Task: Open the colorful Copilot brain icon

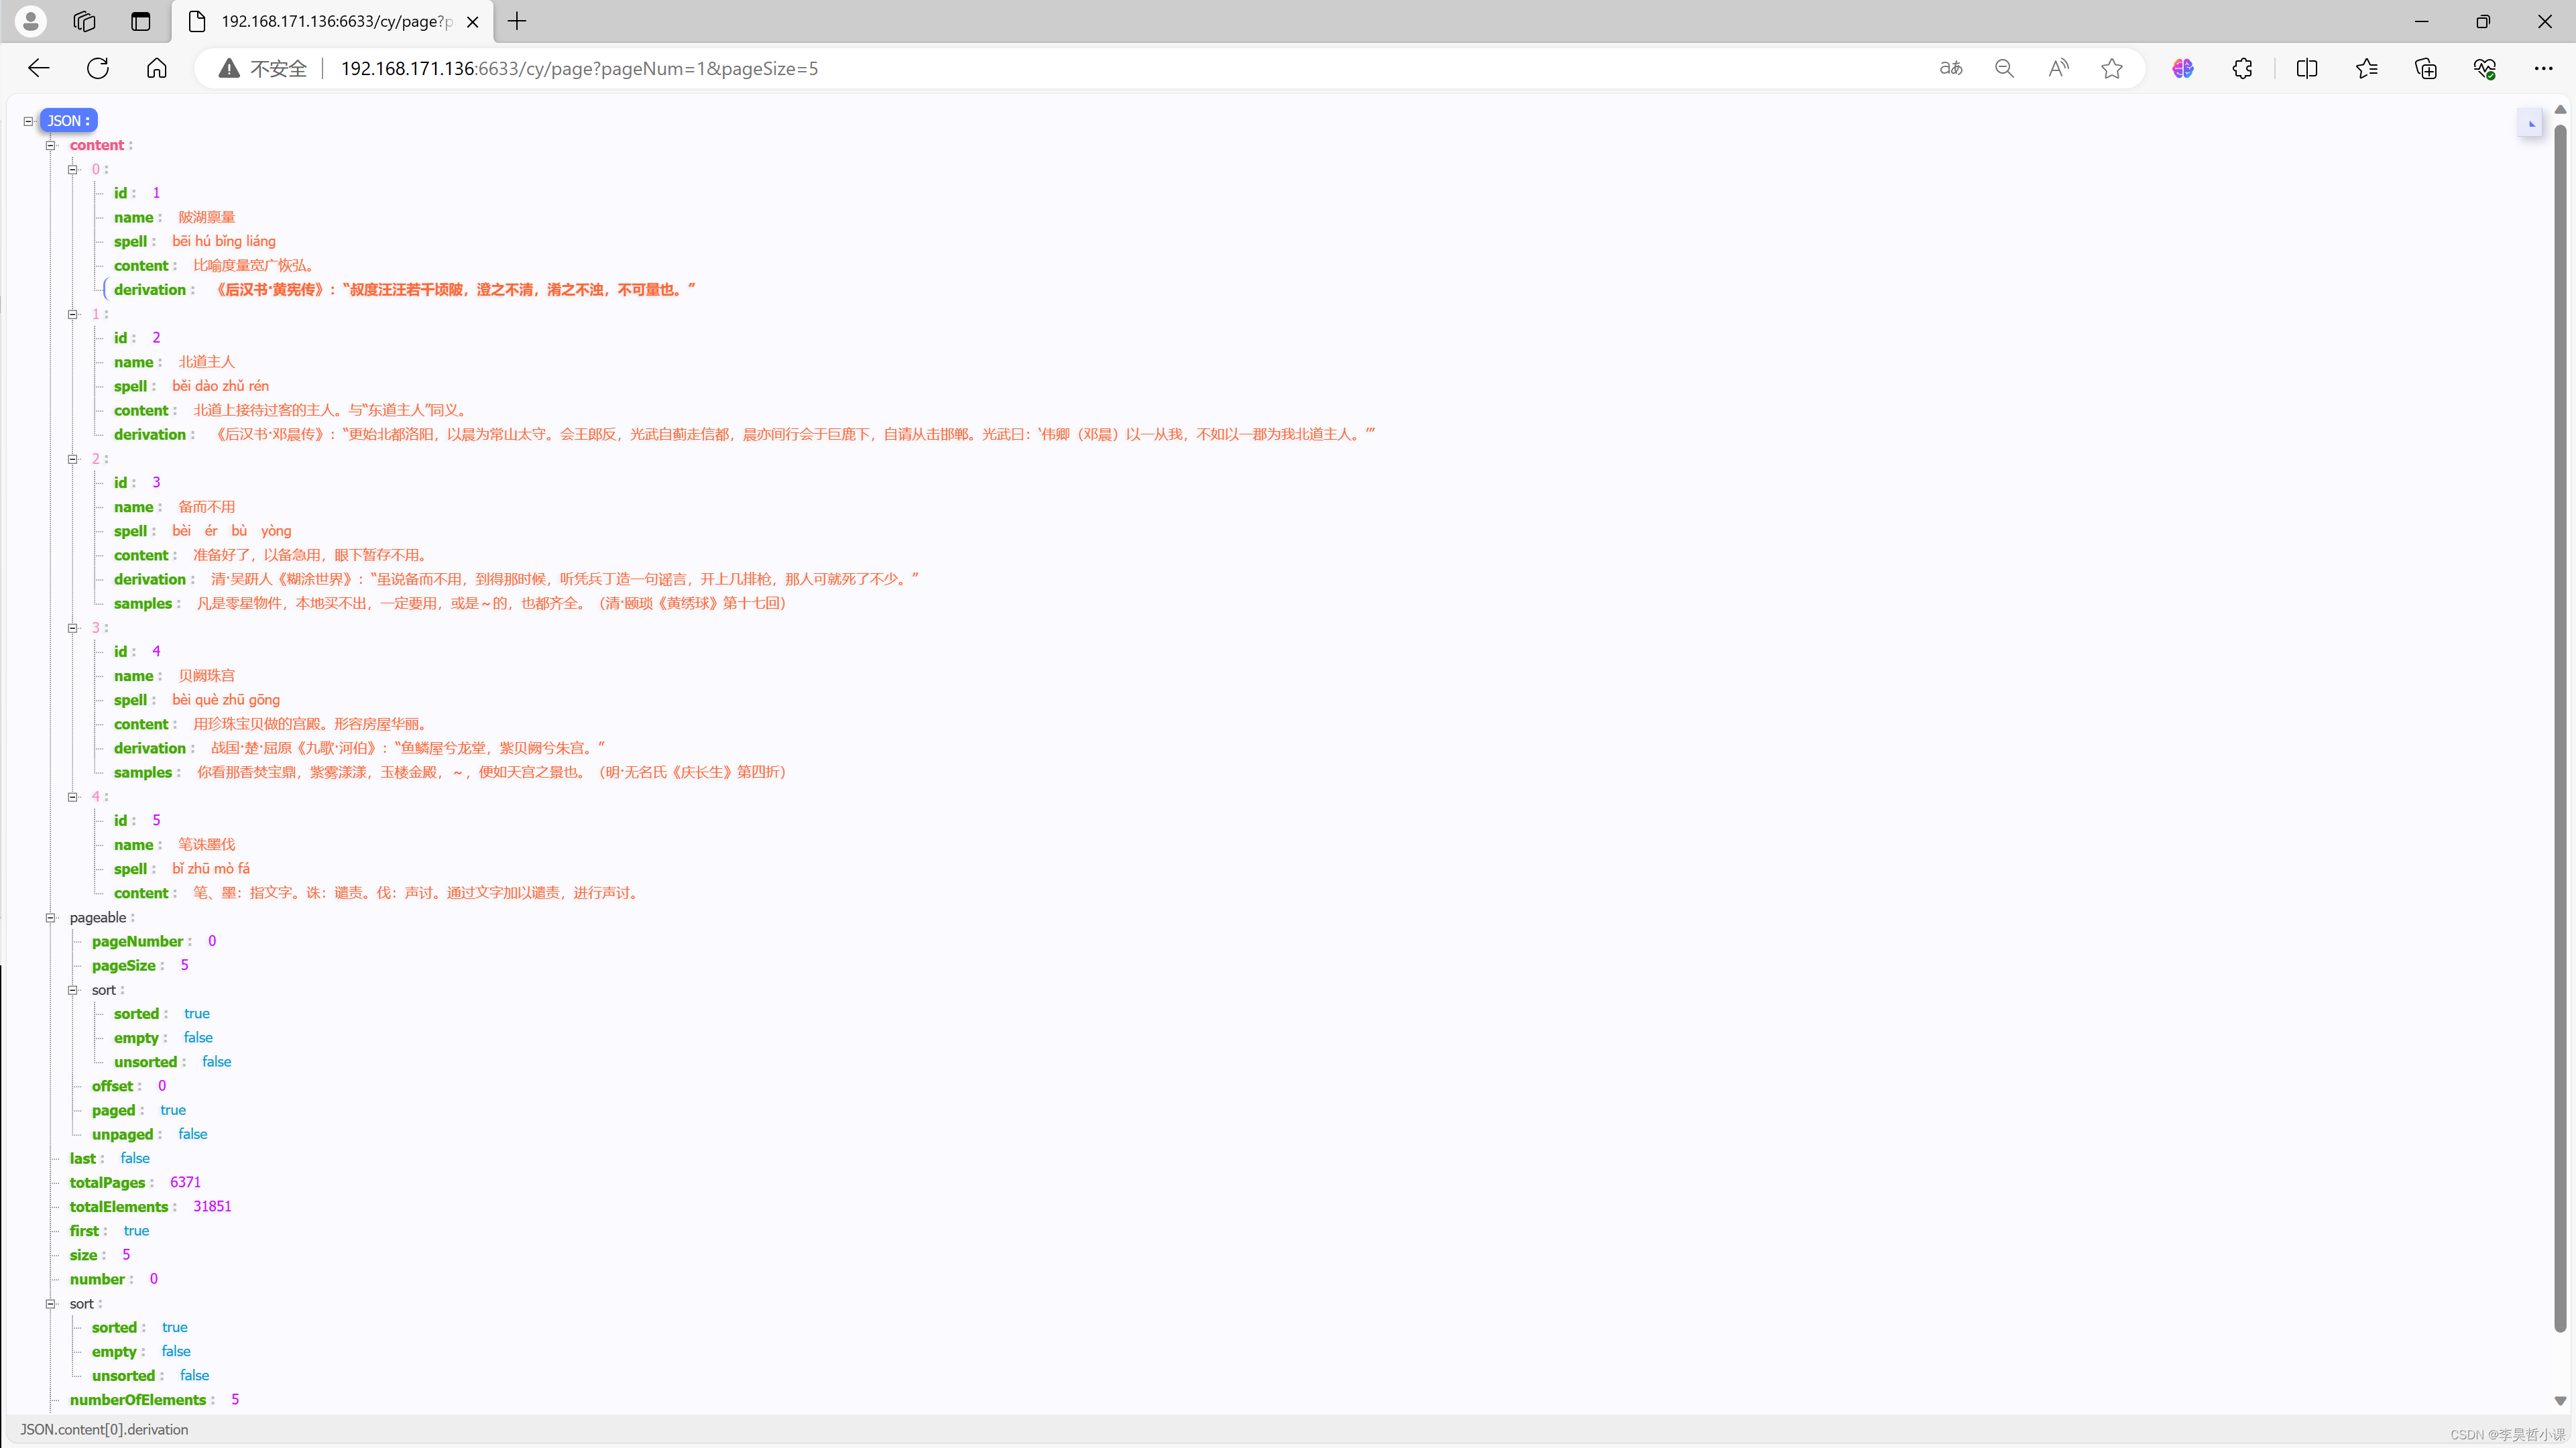Action: [2183, 68]
